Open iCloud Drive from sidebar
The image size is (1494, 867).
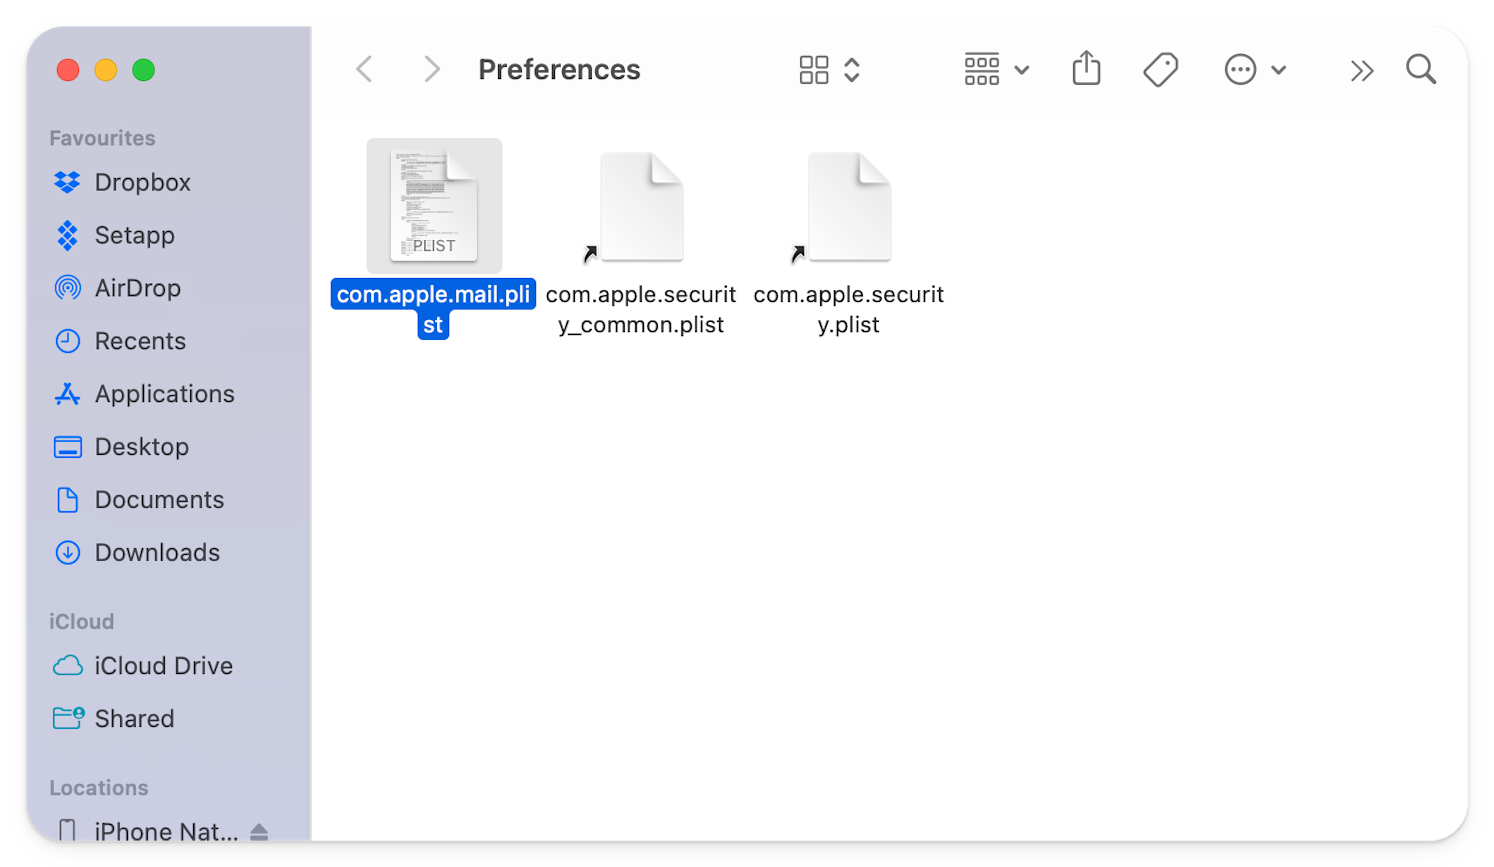pos(163,666)
